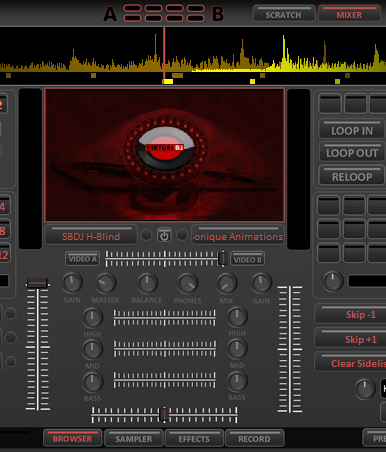Click the LOOP IN button
The image size is (386, 452).
[x=352, y=129]
